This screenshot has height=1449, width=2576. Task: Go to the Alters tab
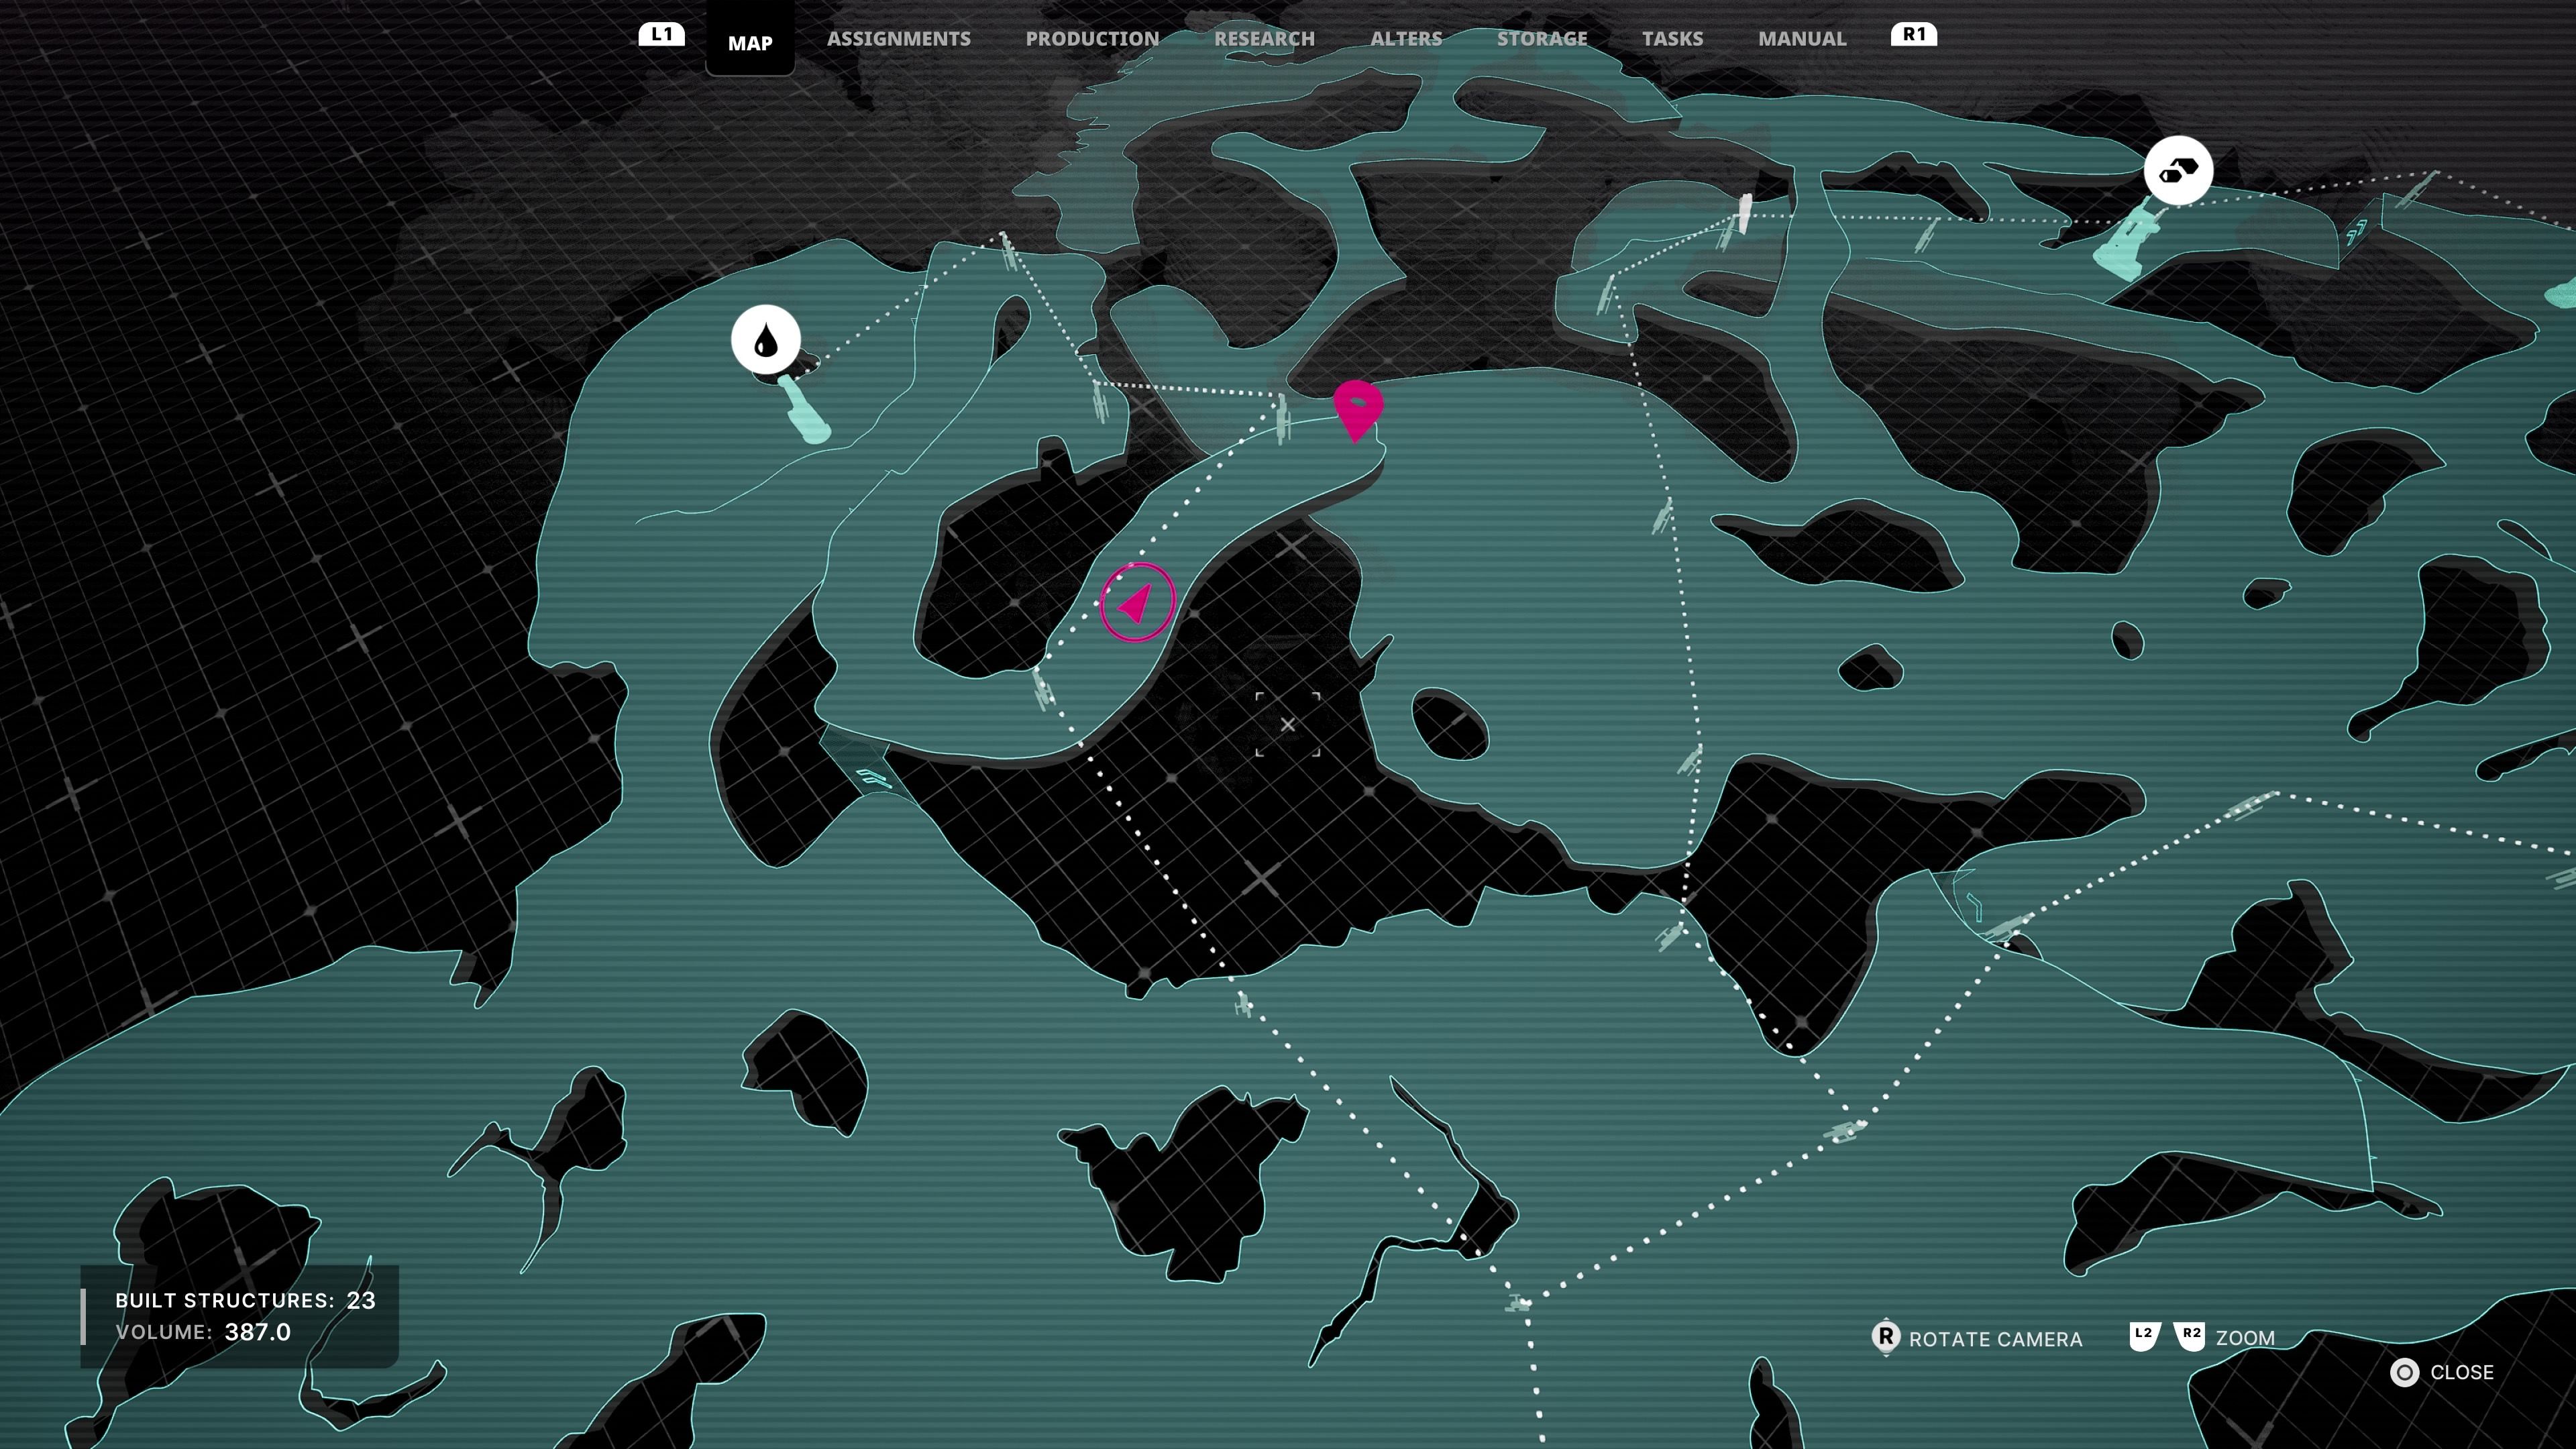tap(1406, 39)
